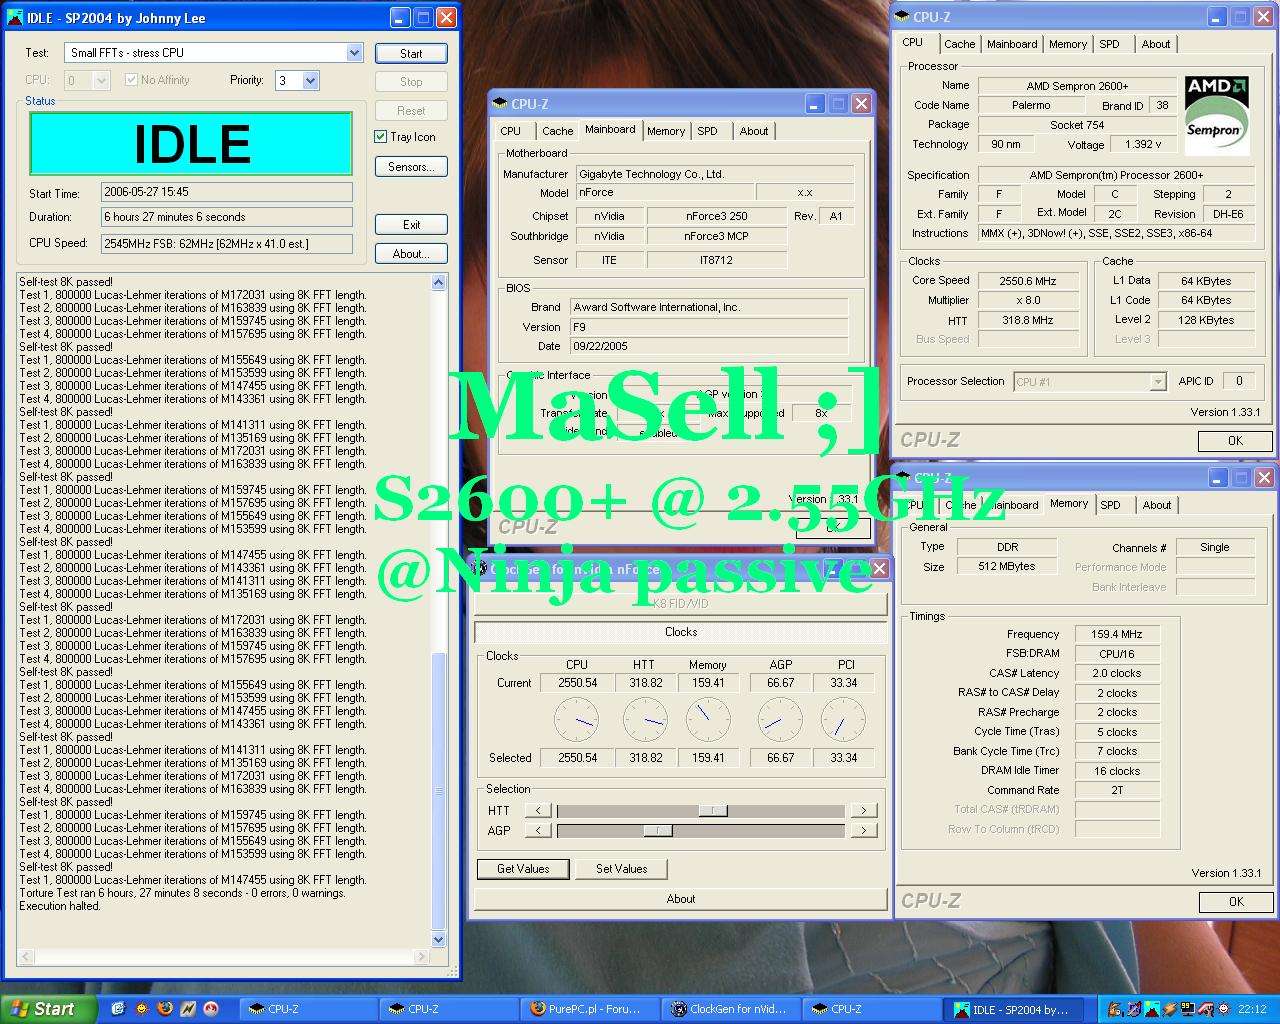Toggle the Tray Icon checkbox in SP2004
The height and width of the screenshot is (1024, 1280).
point(380,137)
